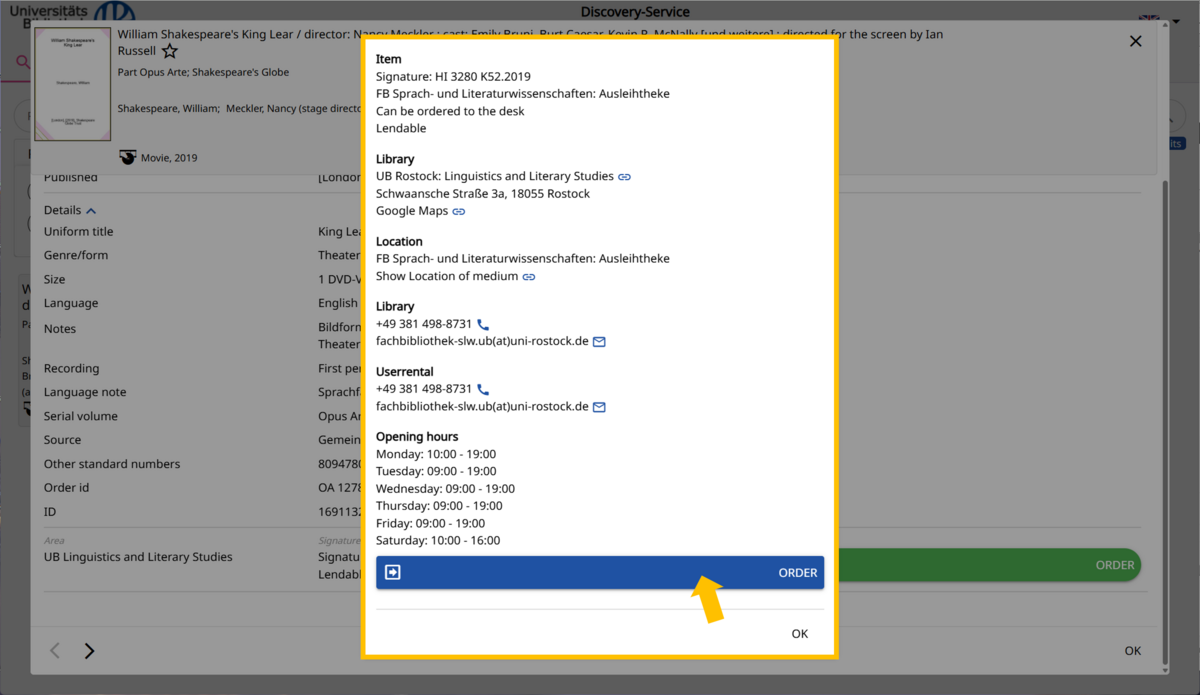Click Shakespeare, William author name

tap(168, 108)
